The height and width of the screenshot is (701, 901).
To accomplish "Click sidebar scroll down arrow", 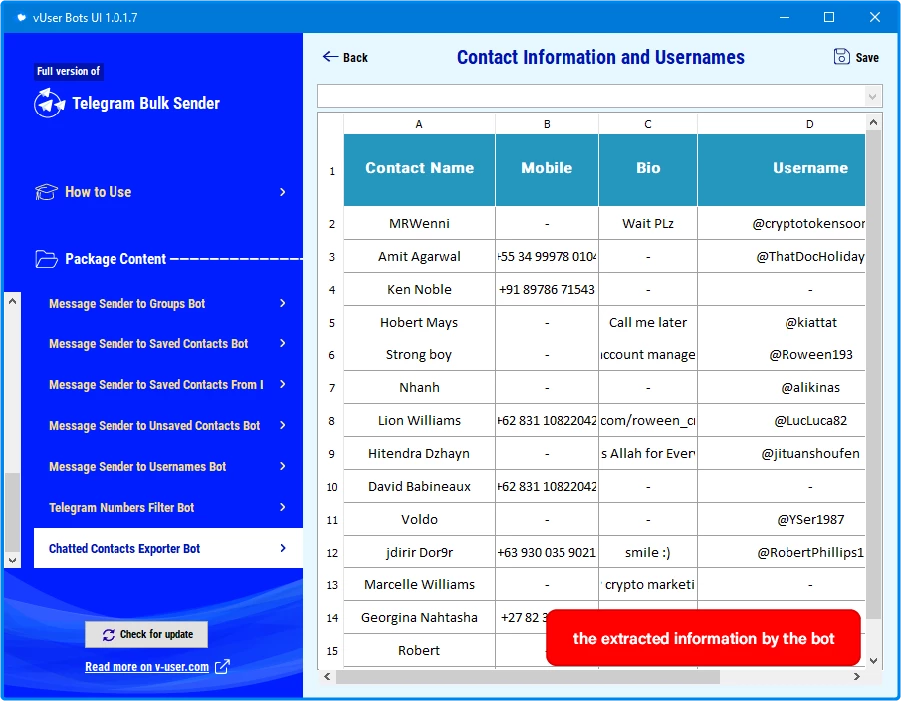I will (x=12, y=560).
